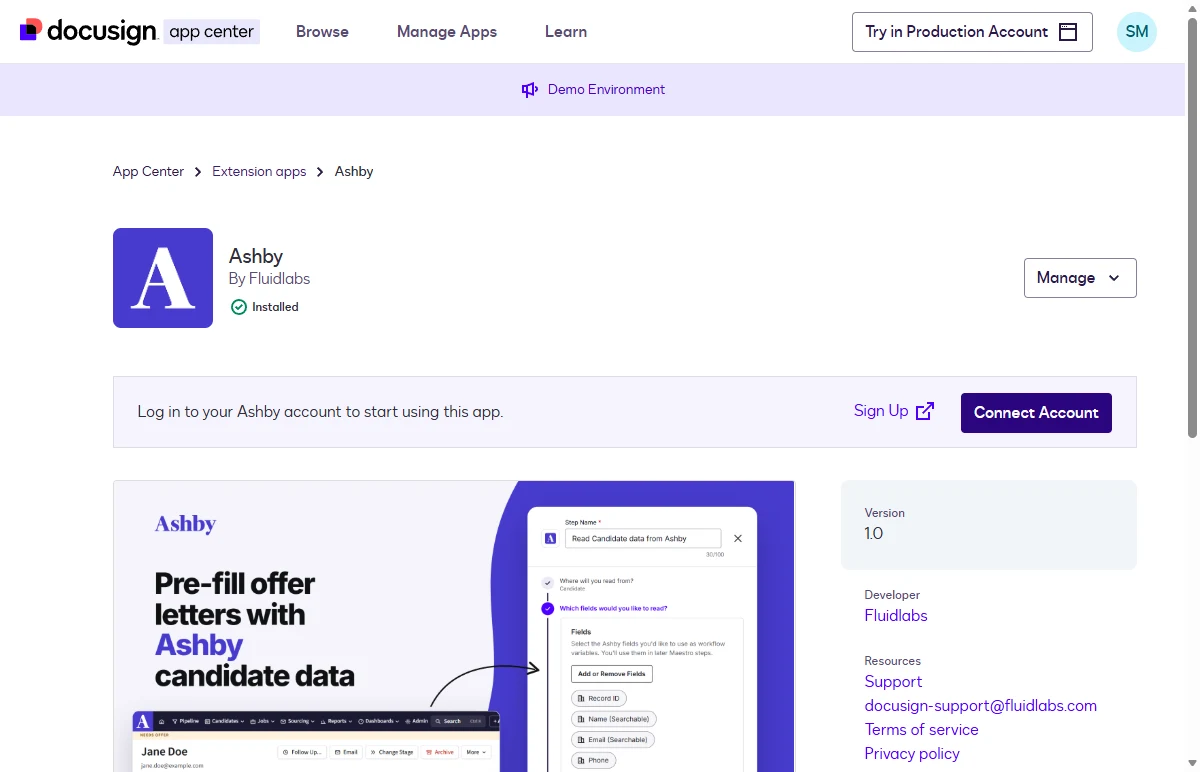The height and width of the screenshot is (772, 1200).
Task: Open Privacy policy link
Action: tap(912, 754)
